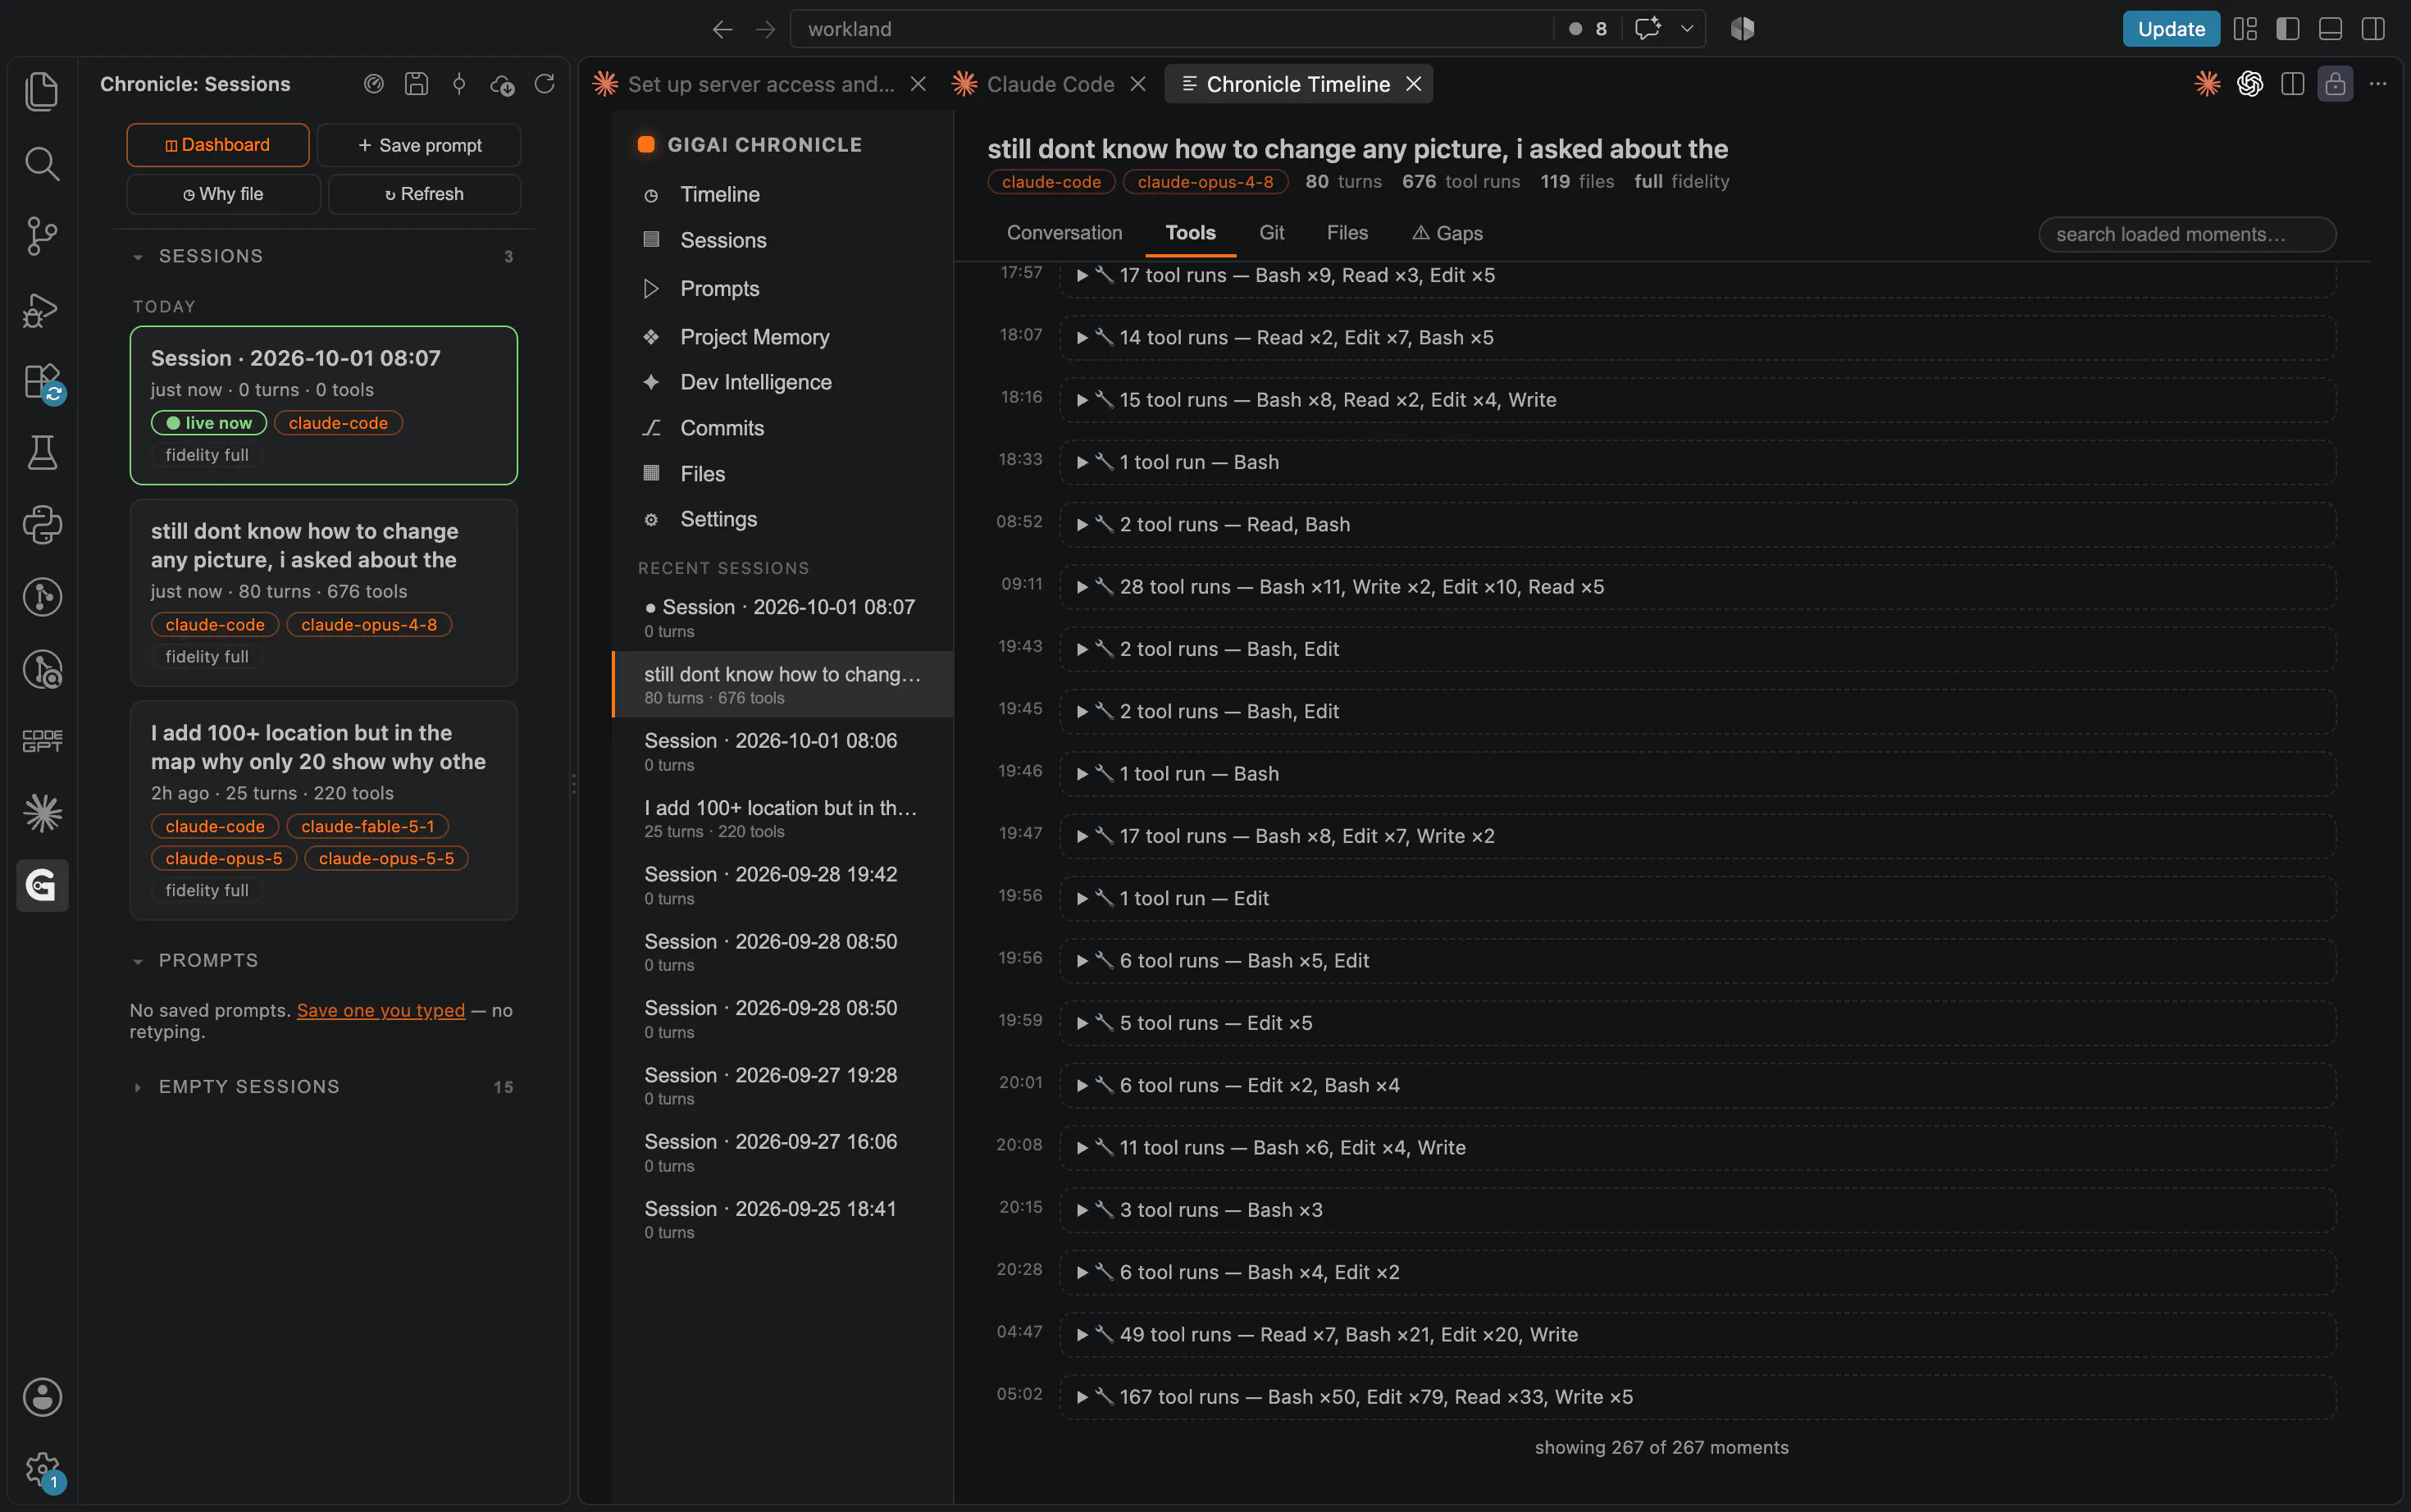Click the refresh icon in Chronicle Sessions header
The height and width of the screenshot is (1512, 2411).
(x=544, y=84)
